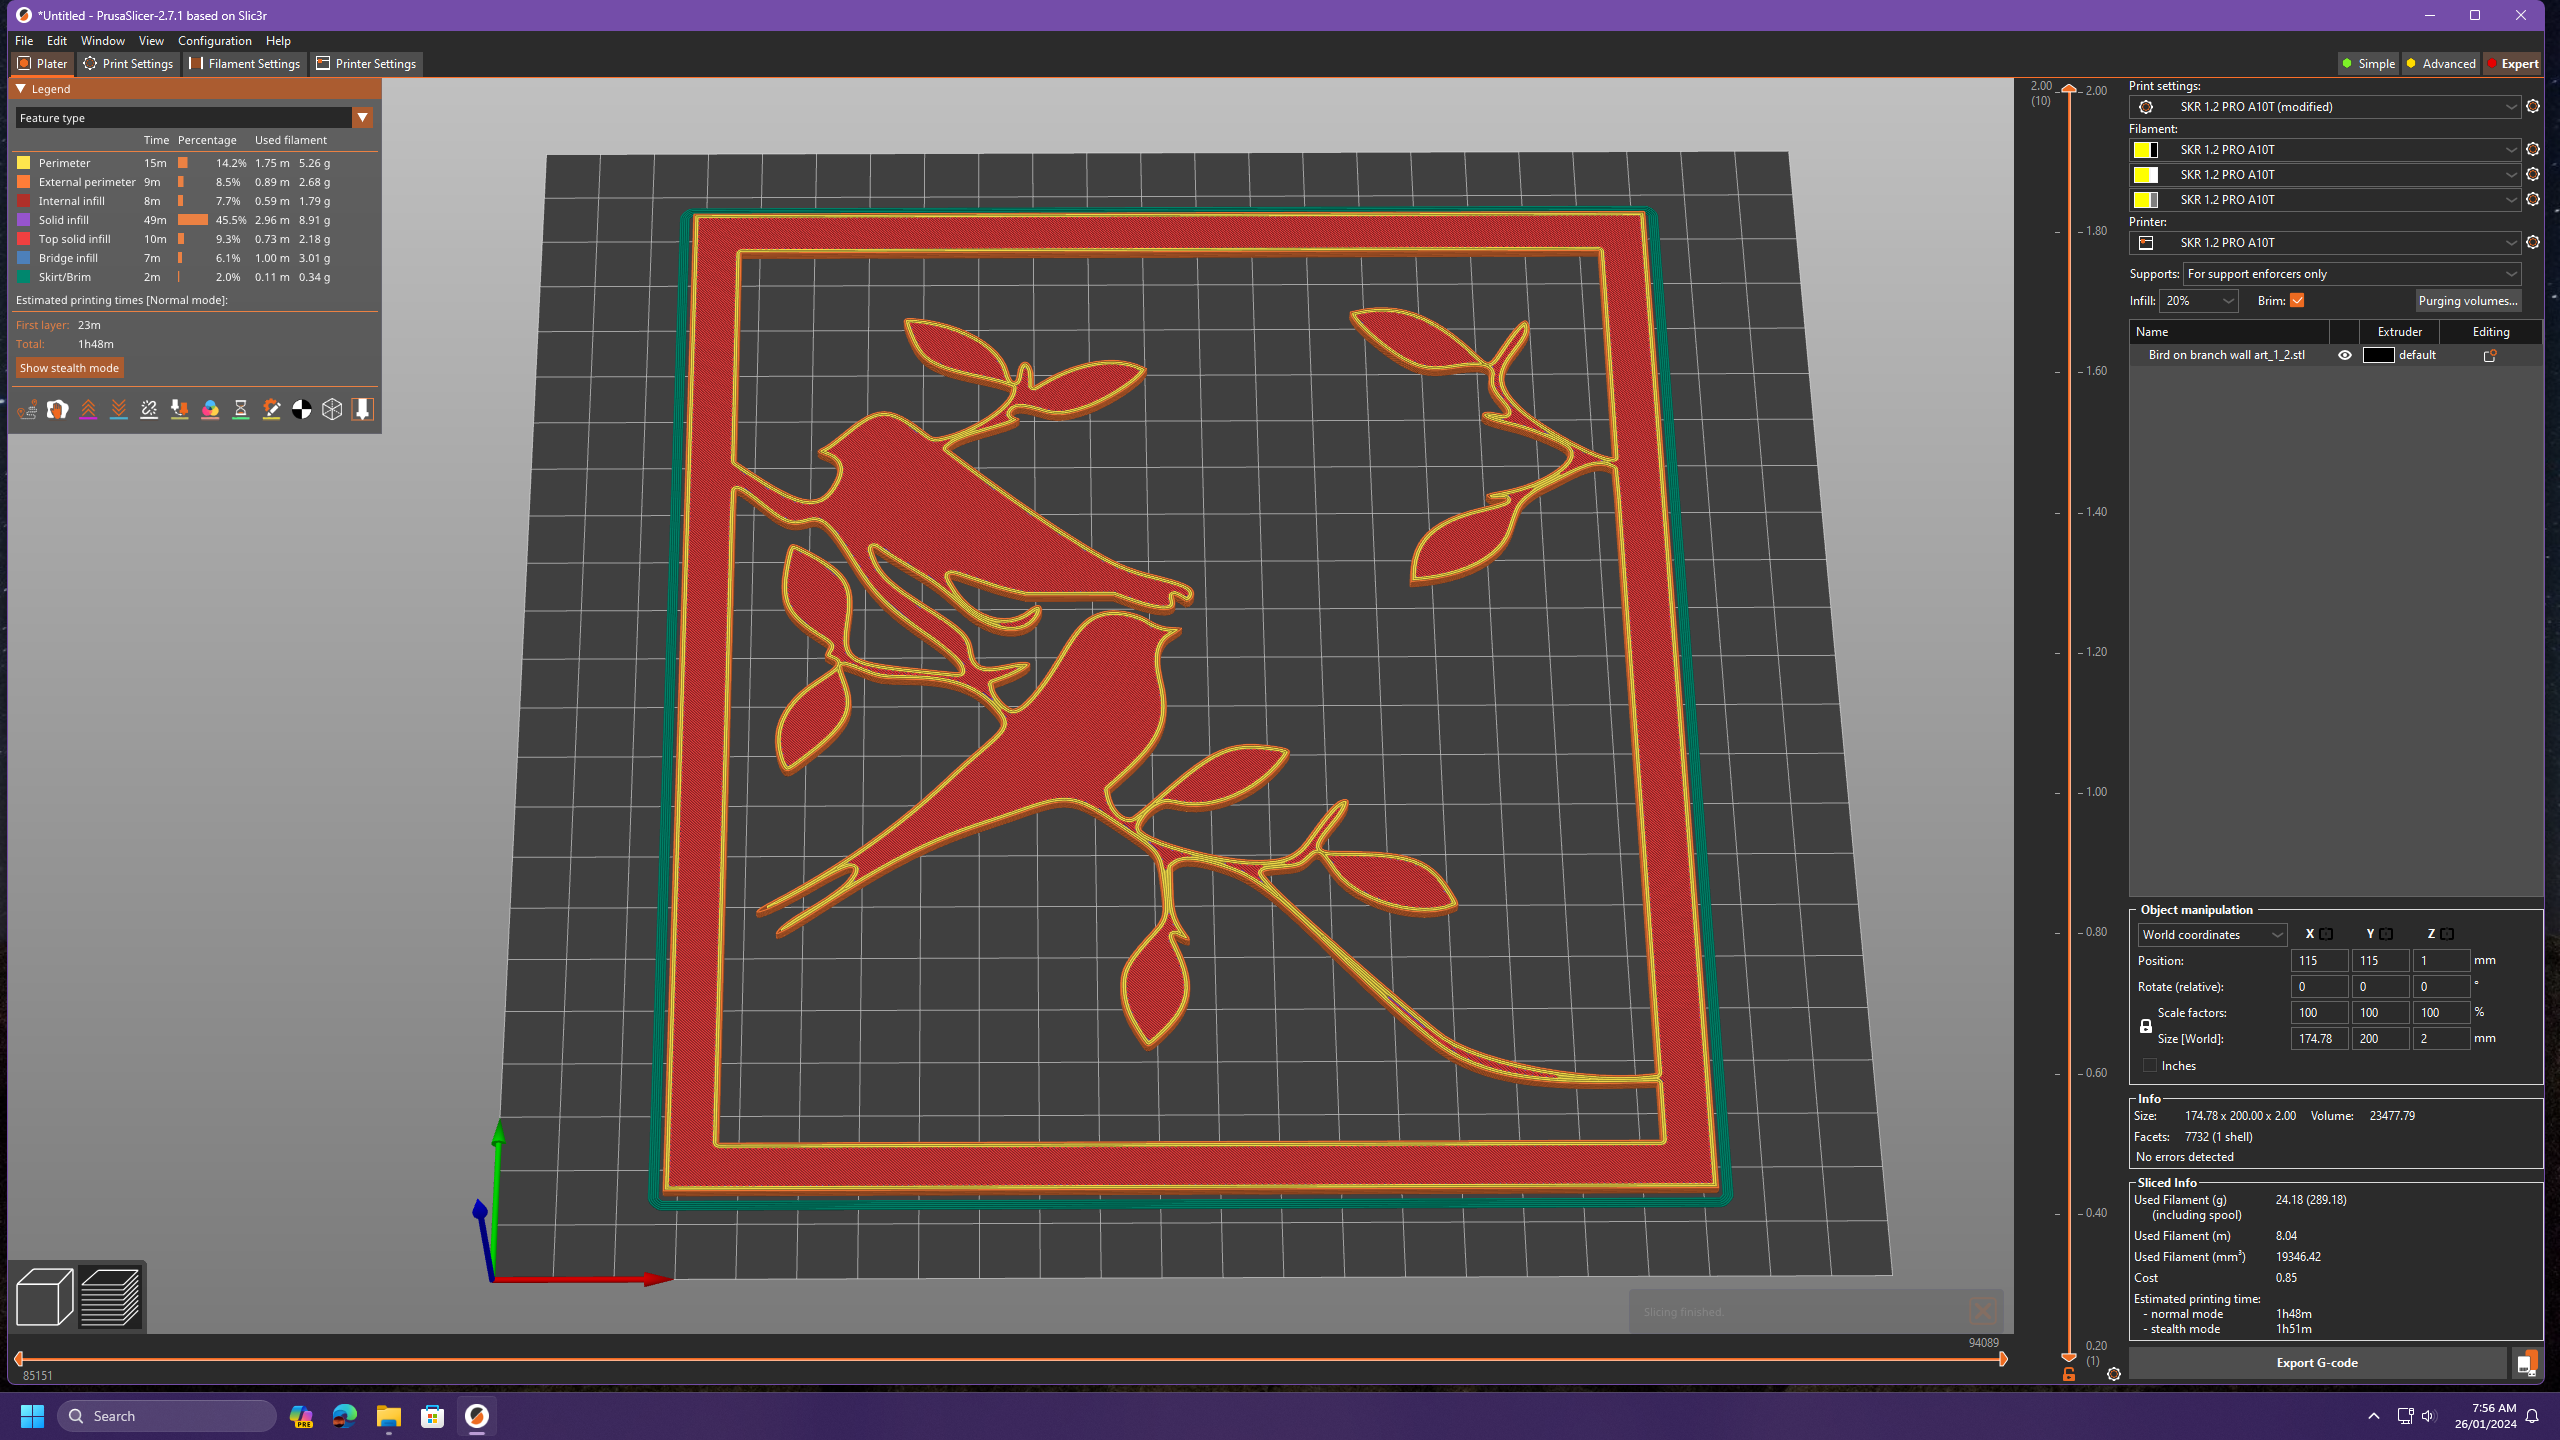This screenshot has width=2560, height=1440.
Task: Collapse the Legend panel
Action: coord(21,89)
